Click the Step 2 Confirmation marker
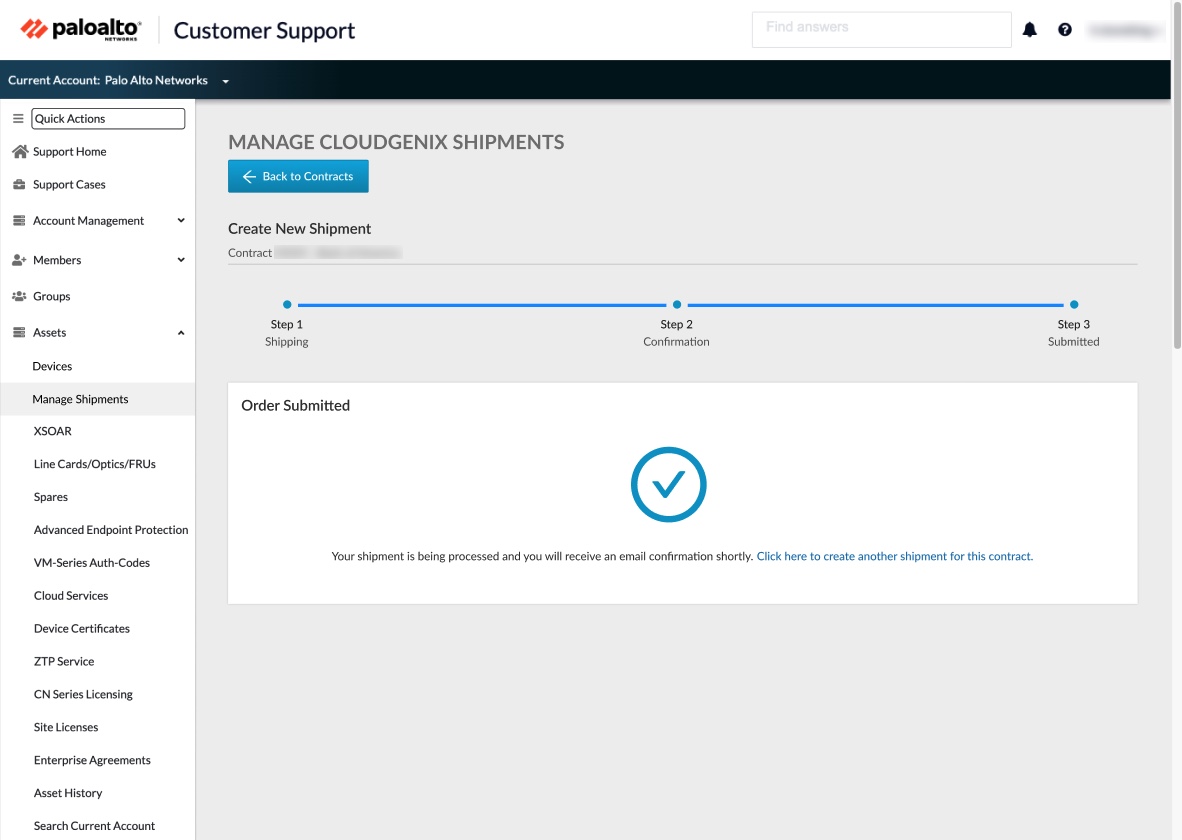The width and height of the screenshot is (1182, 840). click(x=676, y=304)
